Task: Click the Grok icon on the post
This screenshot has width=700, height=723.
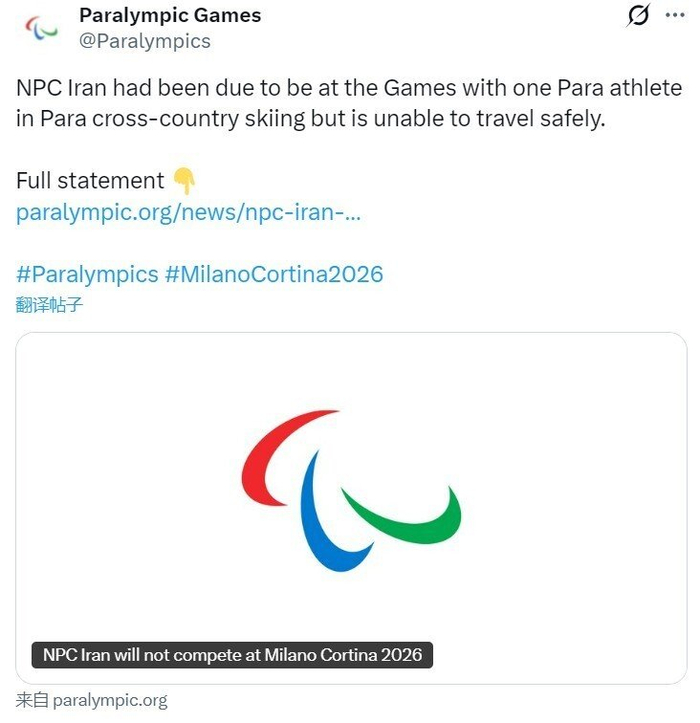Action: [x=637, y=16]
